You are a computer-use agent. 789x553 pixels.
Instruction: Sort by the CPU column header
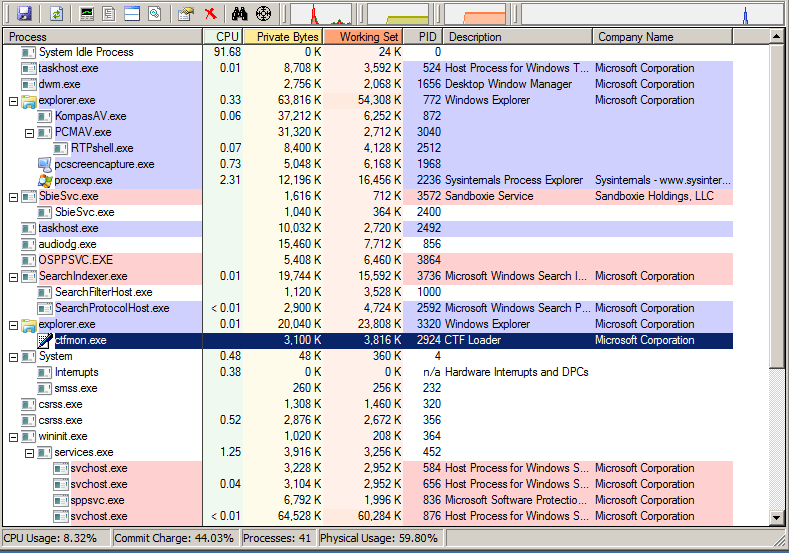[x=222, y=37]
